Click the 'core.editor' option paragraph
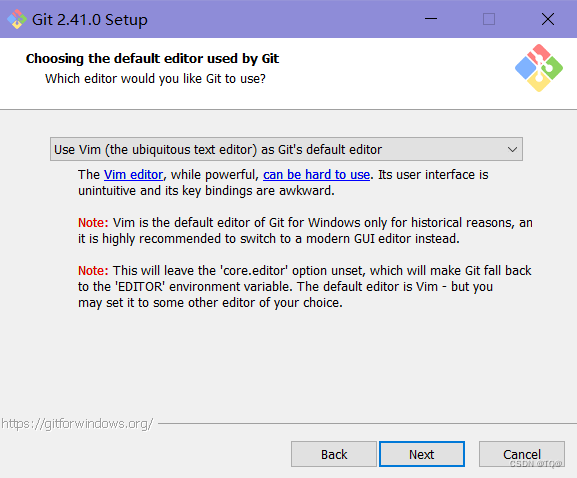The image size is (577, 478). click(305, 287)
